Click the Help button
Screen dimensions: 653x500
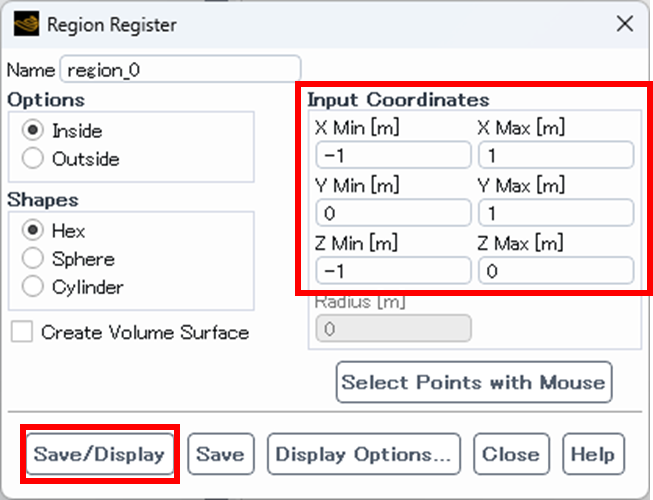pyautogui.click(x=593, y=454)
